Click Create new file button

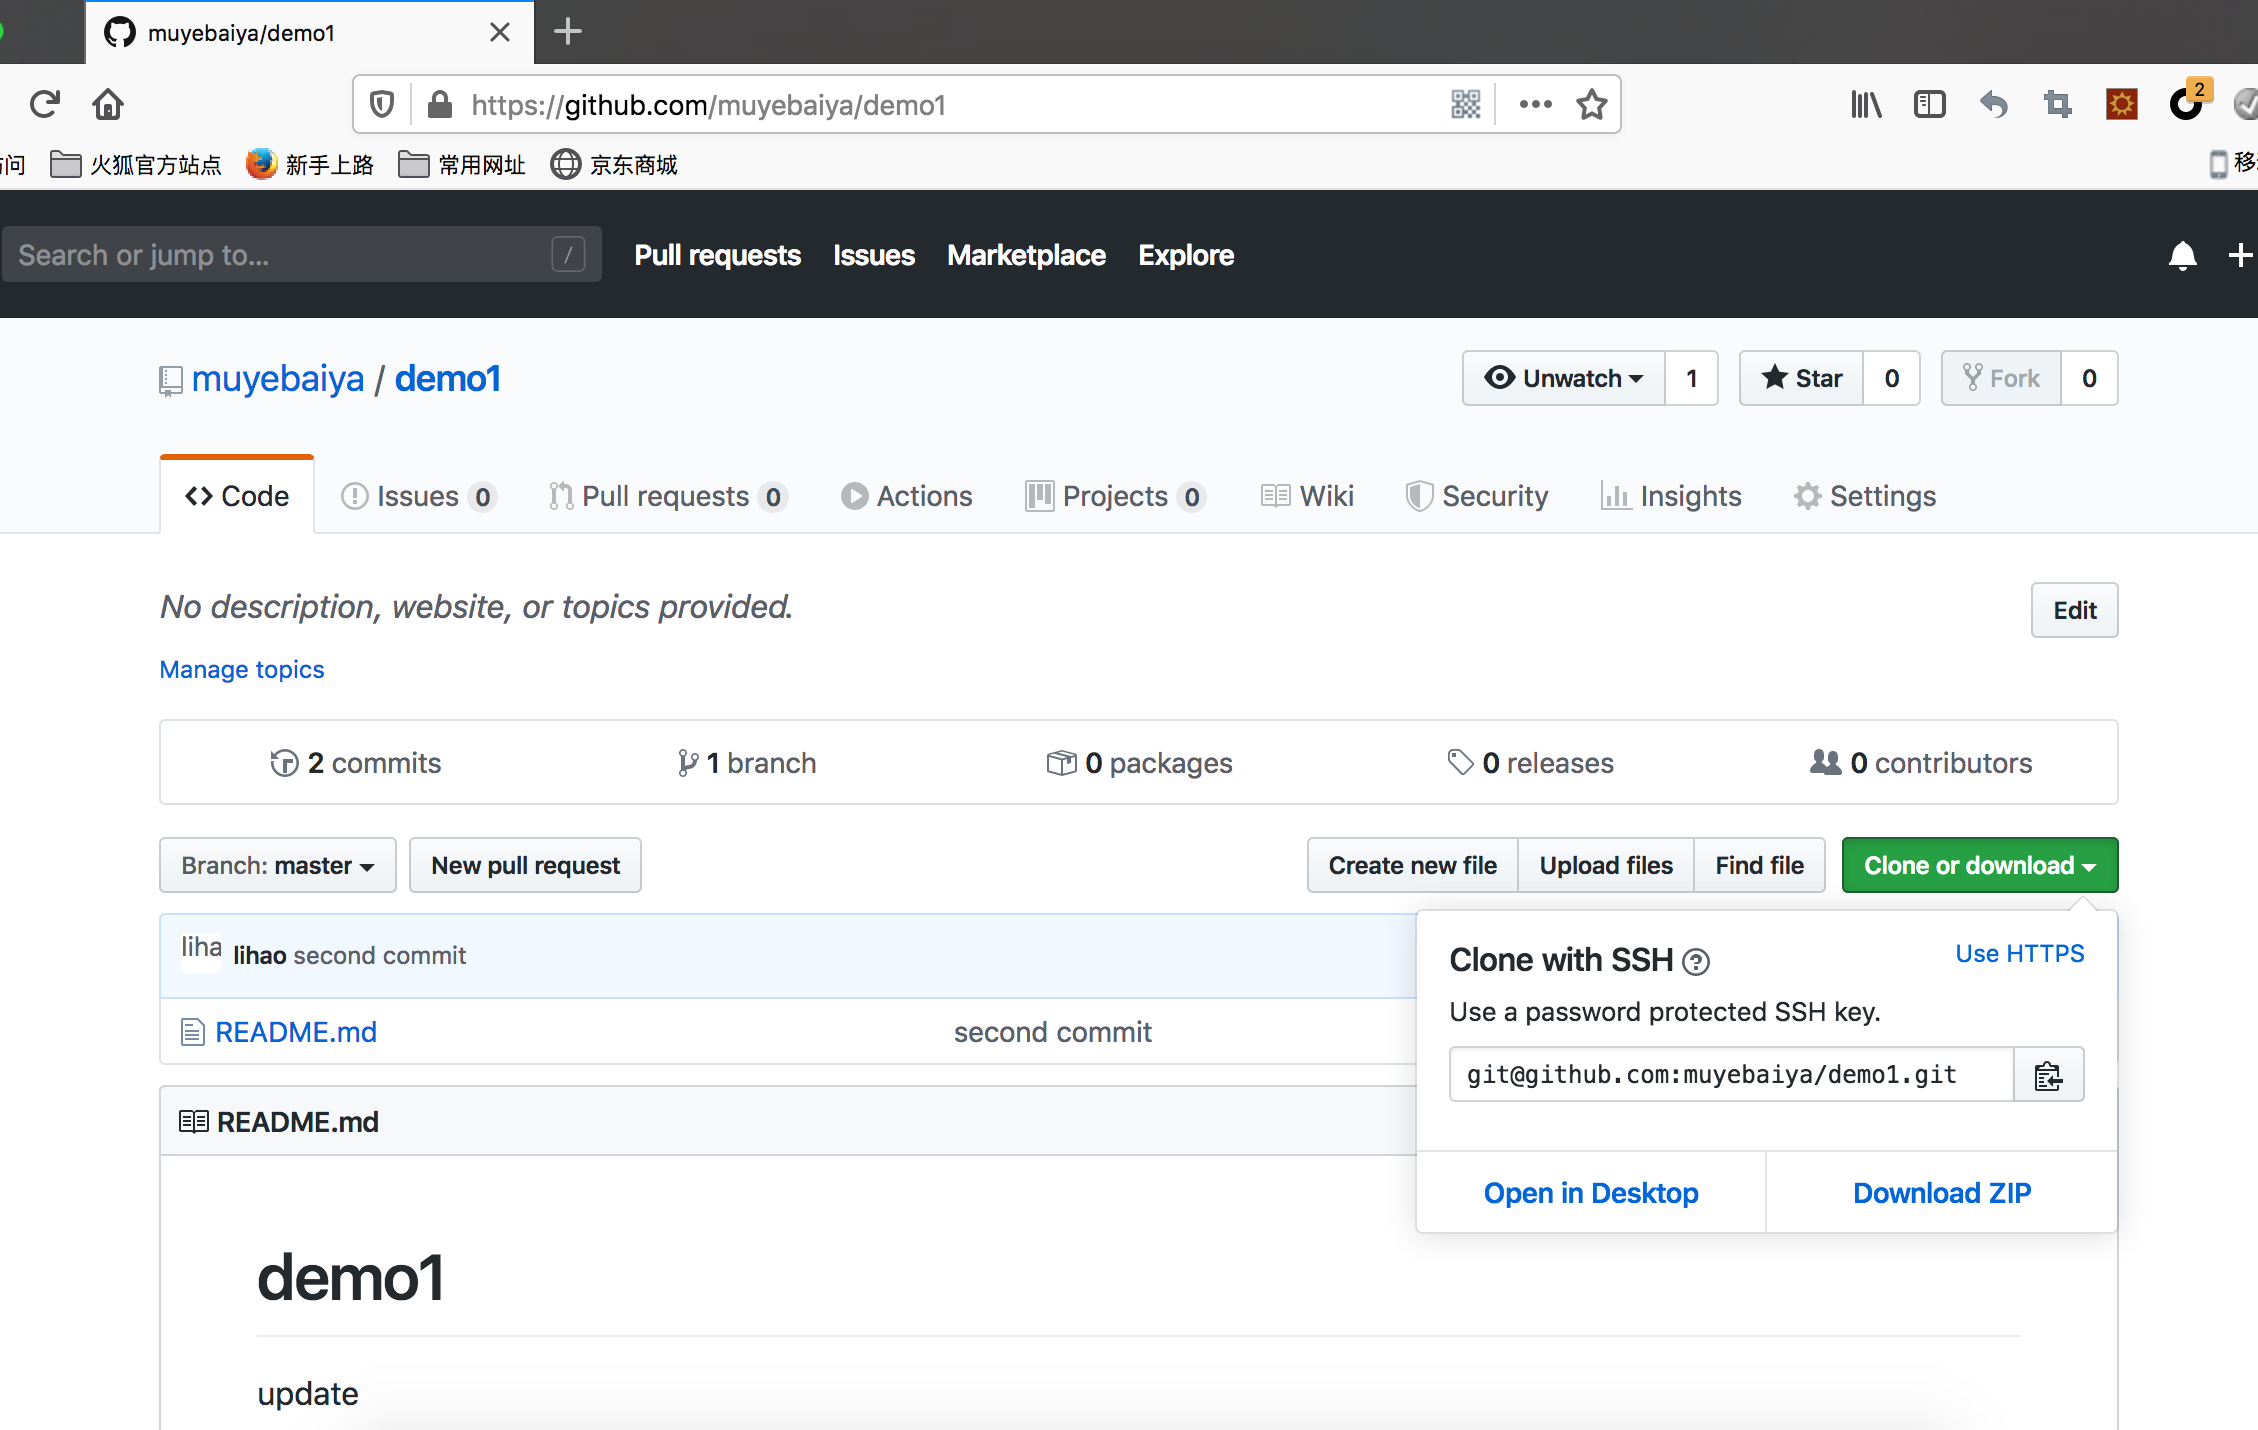1413,865
